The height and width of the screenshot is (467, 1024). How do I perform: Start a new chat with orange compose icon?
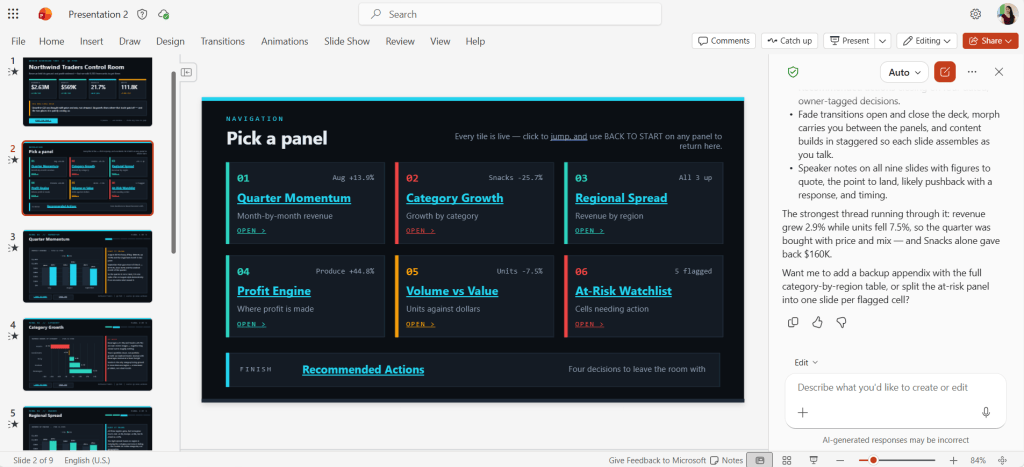click(944, 72)
